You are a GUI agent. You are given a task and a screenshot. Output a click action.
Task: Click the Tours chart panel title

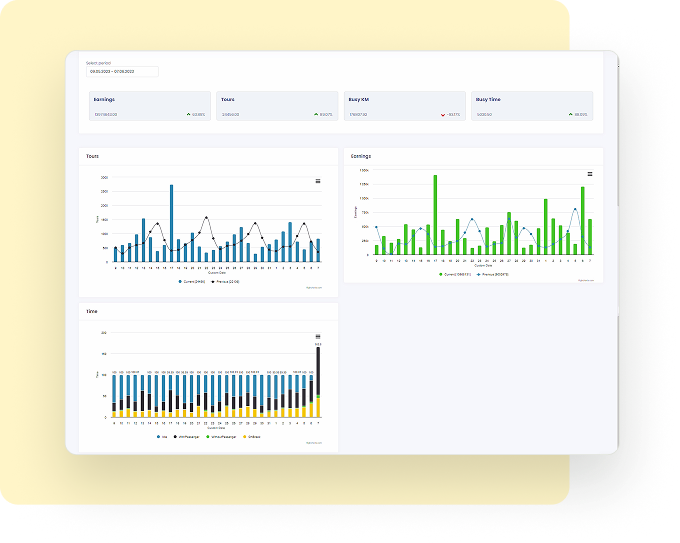click(92, 156)
